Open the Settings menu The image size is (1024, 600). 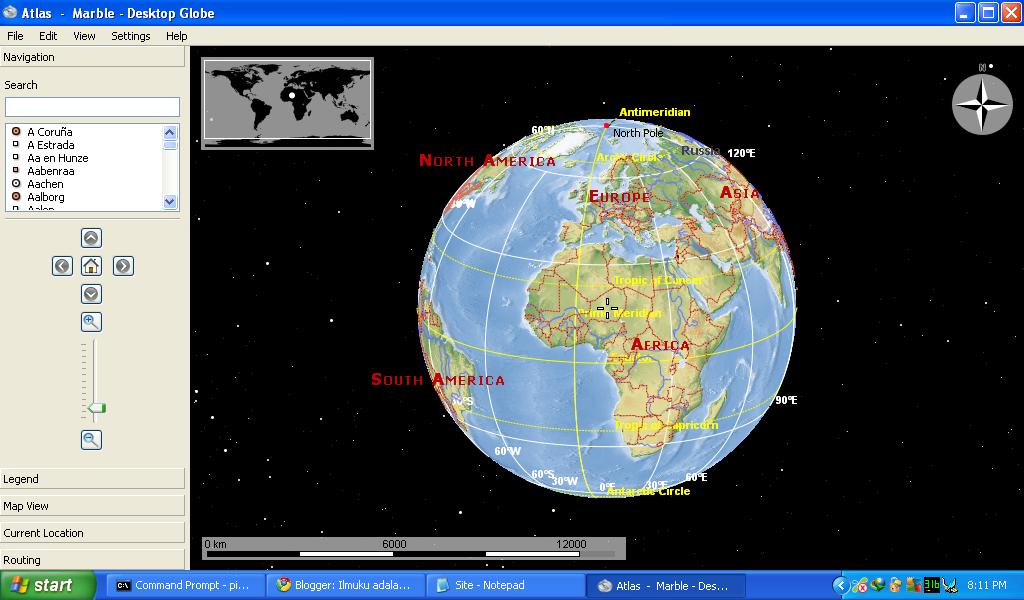pos(131,36)
